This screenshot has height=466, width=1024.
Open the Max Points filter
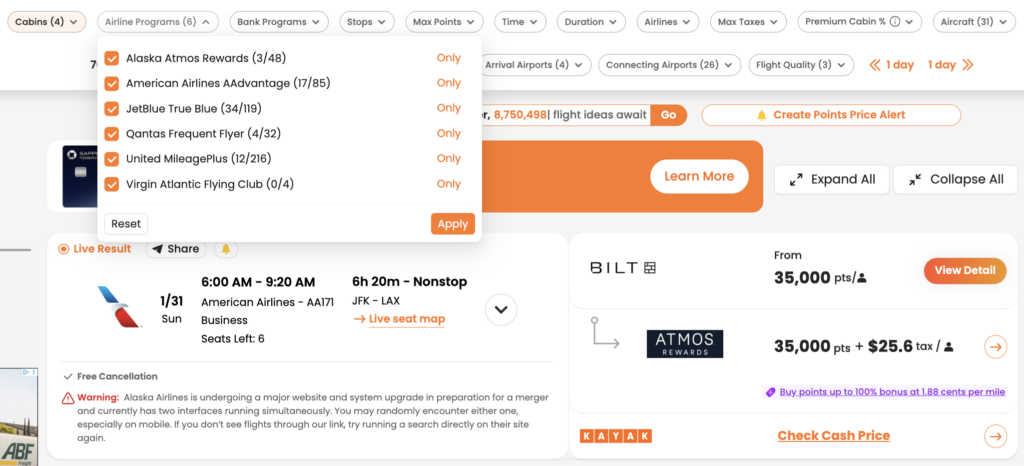coord(444,22)
